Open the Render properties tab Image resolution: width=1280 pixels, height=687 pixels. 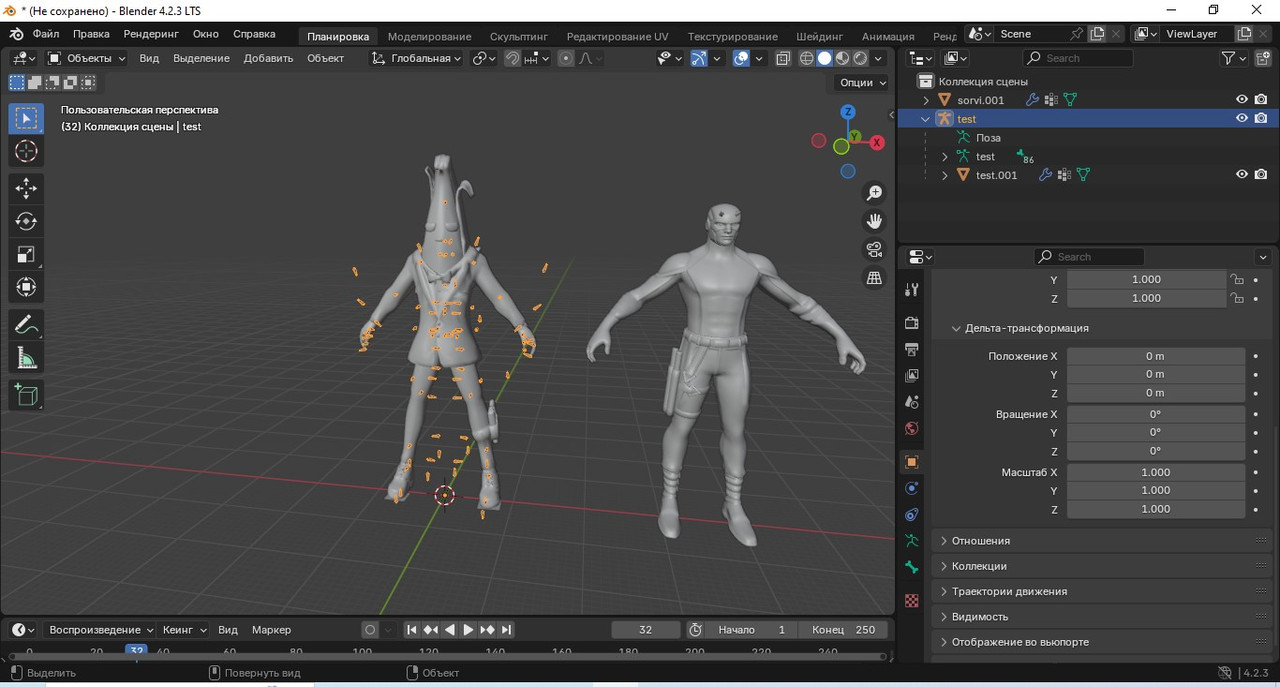[911, 323]
